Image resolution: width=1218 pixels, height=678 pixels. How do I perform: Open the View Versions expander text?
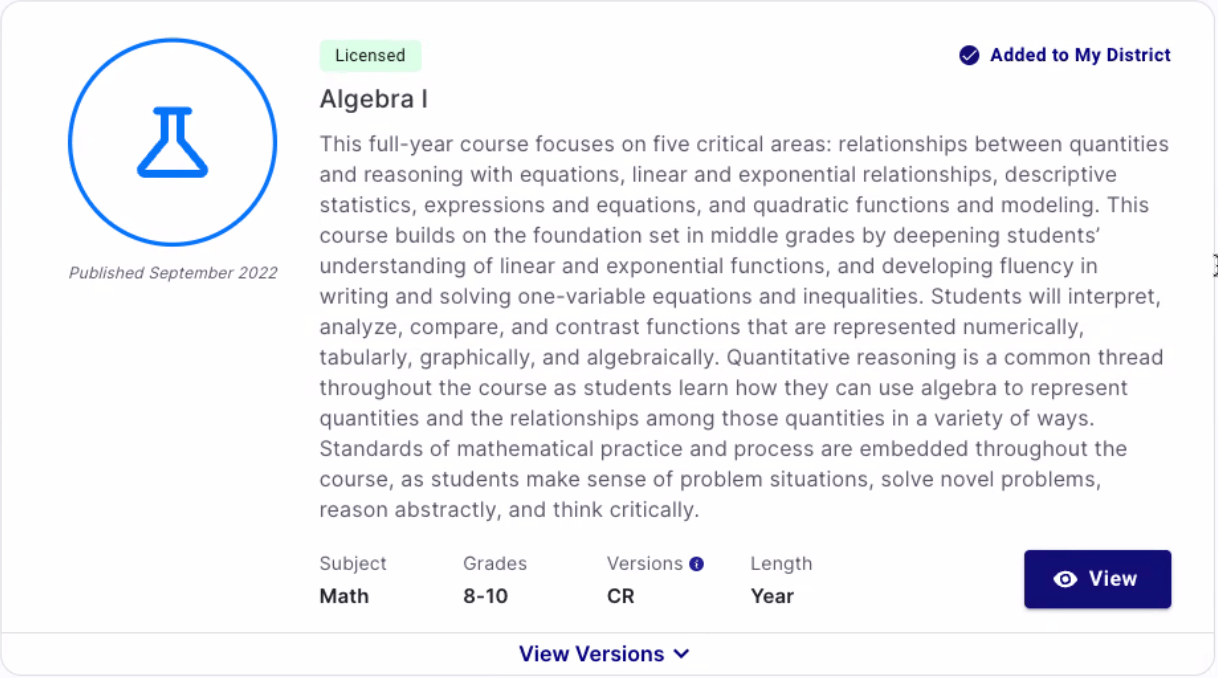[591, 654]
